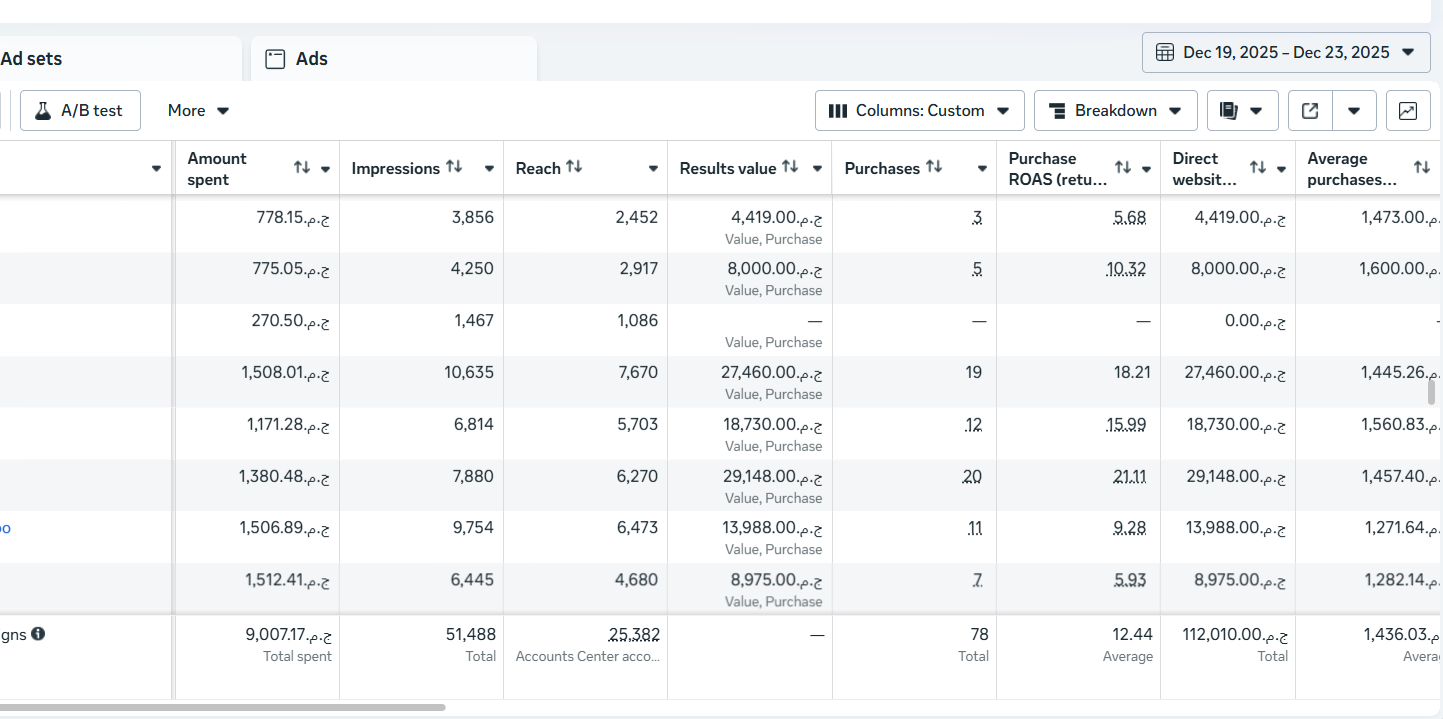Open the Columns: Custom dropdown

[918, 110]
